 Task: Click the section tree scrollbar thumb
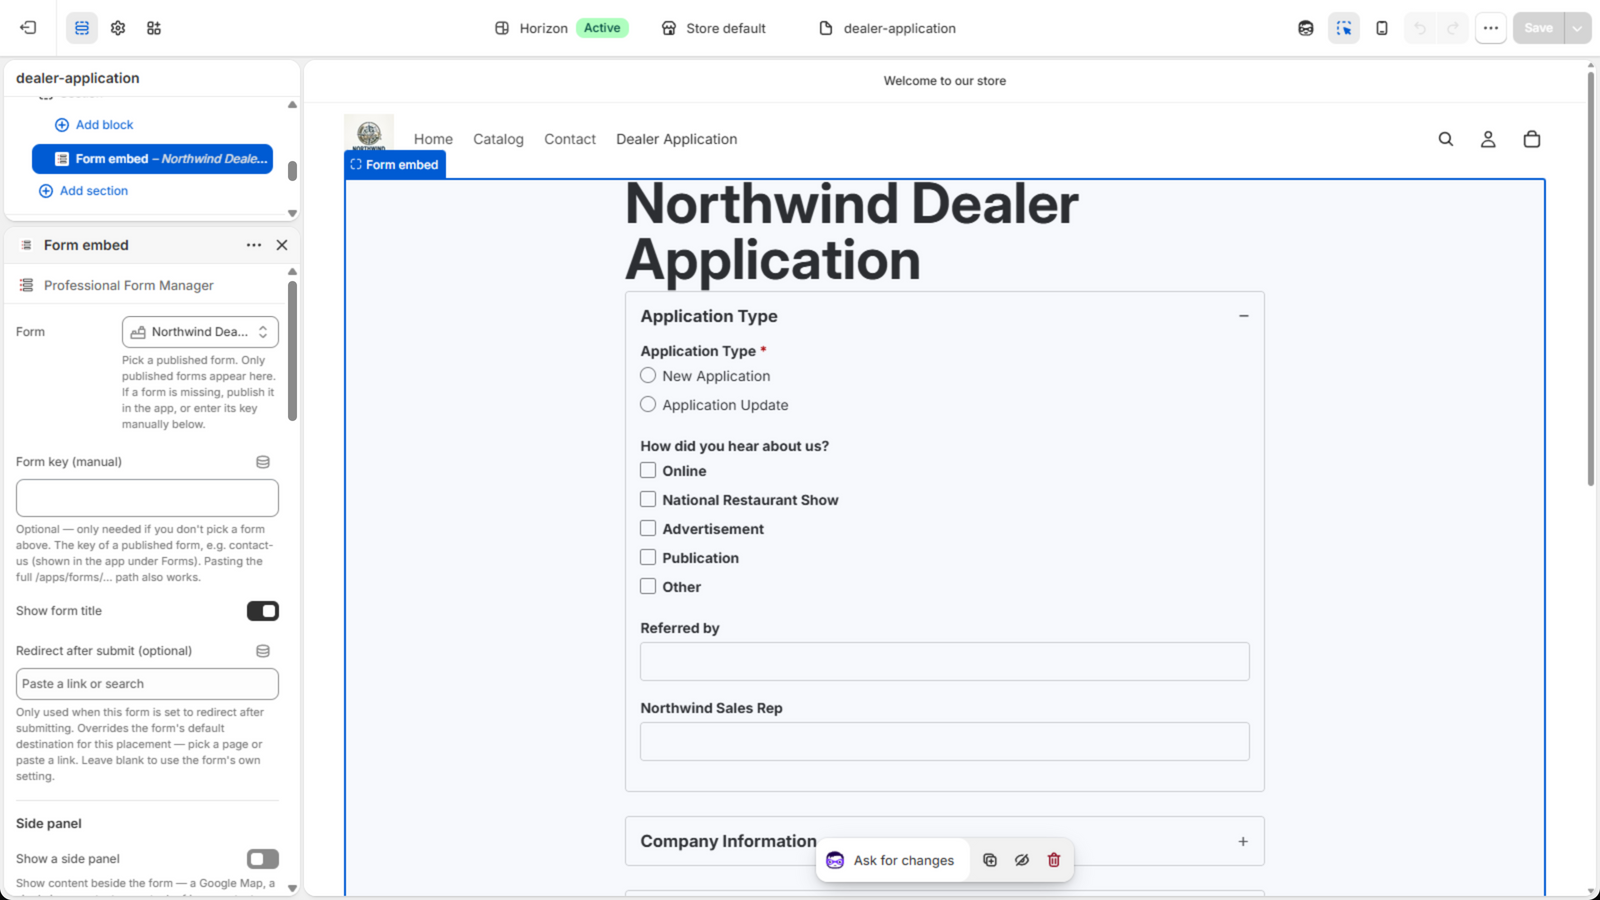pos(292,171)
